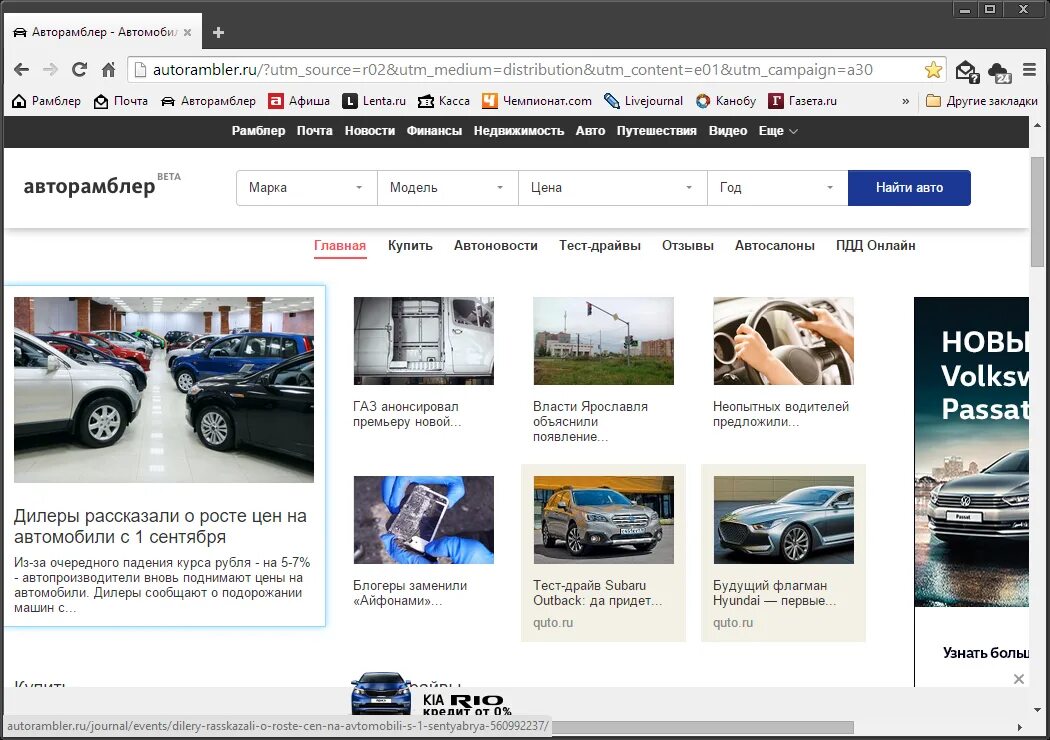Expand the Еще menu in the top bar

click(x=778, y=131)
